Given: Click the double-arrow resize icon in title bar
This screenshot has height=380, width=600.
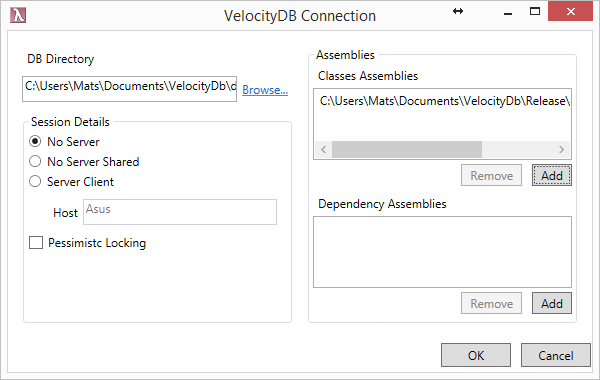Looking at the screenshot, I should tap(458, 11).
